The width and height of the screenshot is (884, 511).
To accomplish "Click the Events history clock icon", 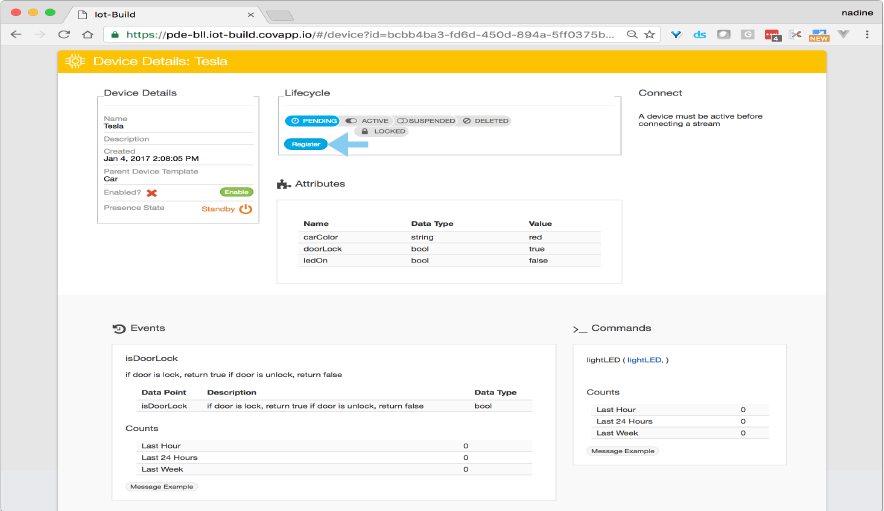I will (x=119, y=328).
